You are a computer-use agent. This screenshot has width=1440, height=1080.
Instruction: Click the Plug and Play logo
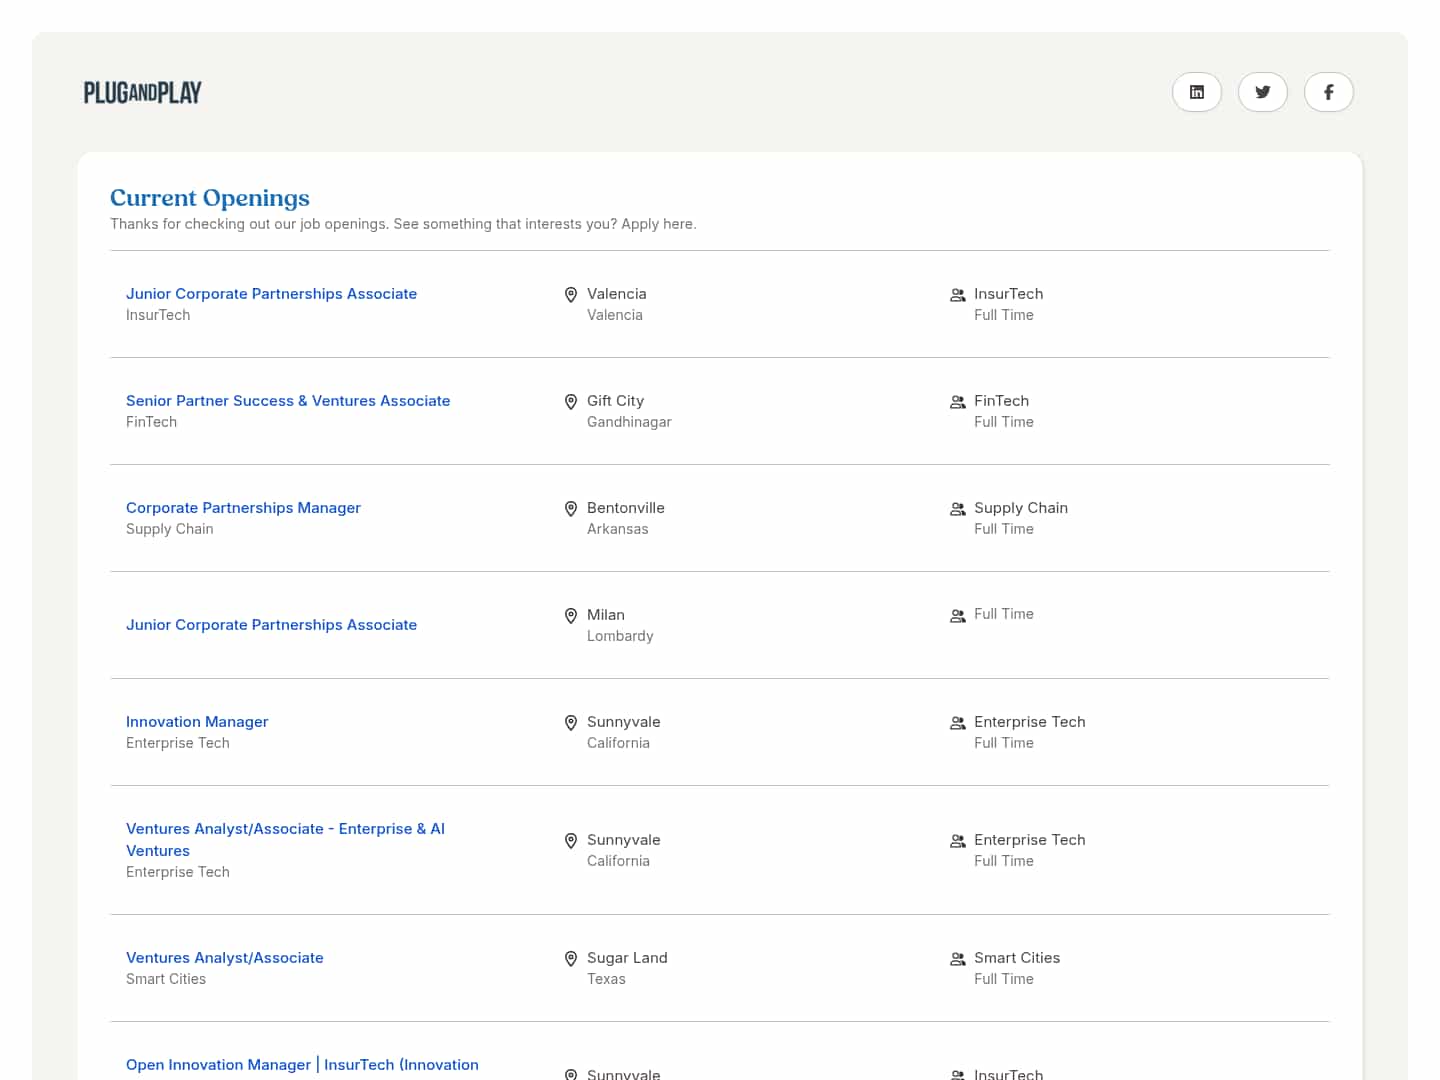pyautogui.click(x=143, y=93)
